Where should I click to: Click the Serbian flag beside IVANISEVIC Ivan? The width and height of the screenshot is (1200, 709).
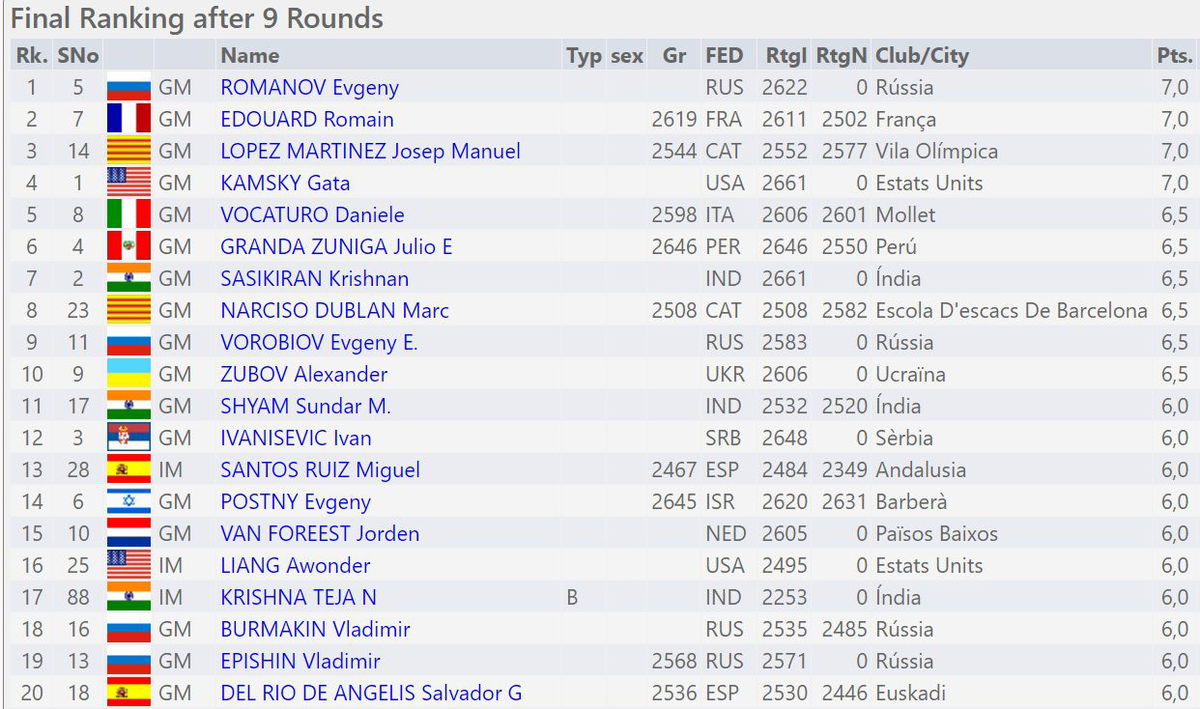click(128, 438)
